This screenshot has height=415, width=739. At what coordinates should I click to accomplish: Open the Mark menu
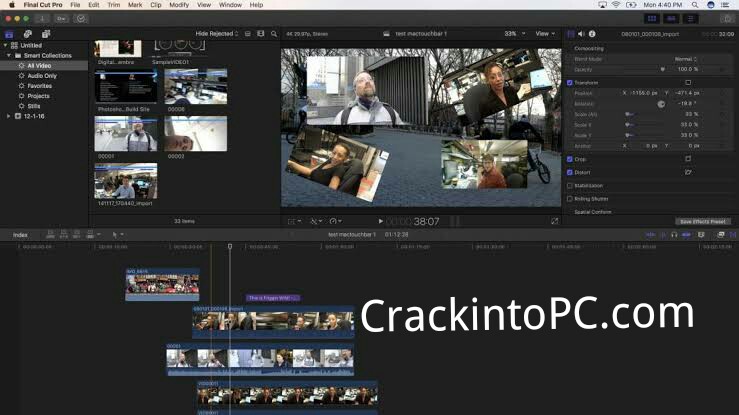(135, 5)
